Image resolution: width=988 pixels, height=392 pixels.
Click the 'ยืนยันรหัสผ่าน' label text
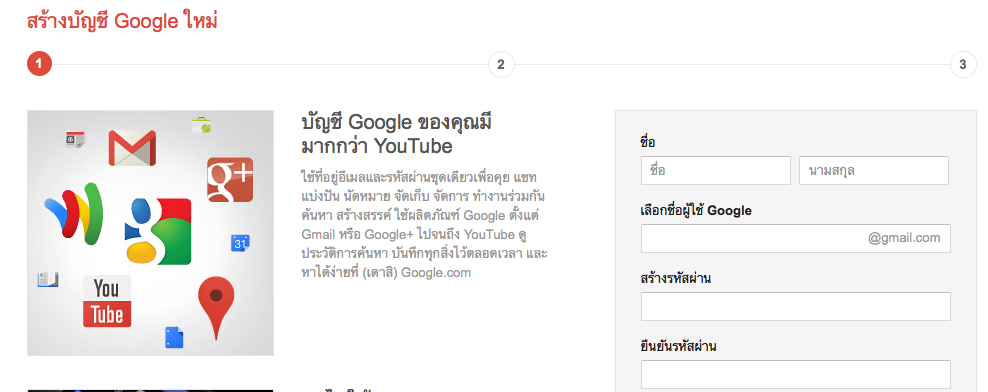[x=679, y=347]
